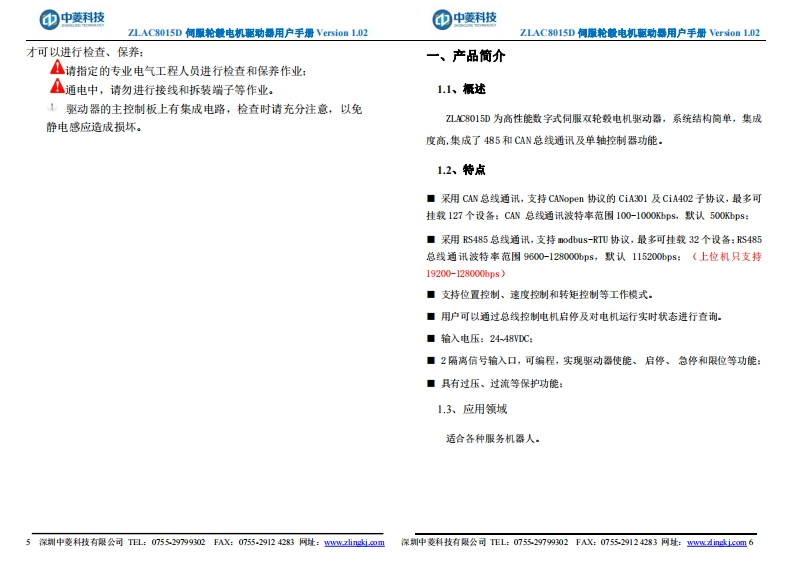Click the second red warning triangle icon
This screenshot has width=793, height=561.
pyautogui.click(x=57, y=87)
